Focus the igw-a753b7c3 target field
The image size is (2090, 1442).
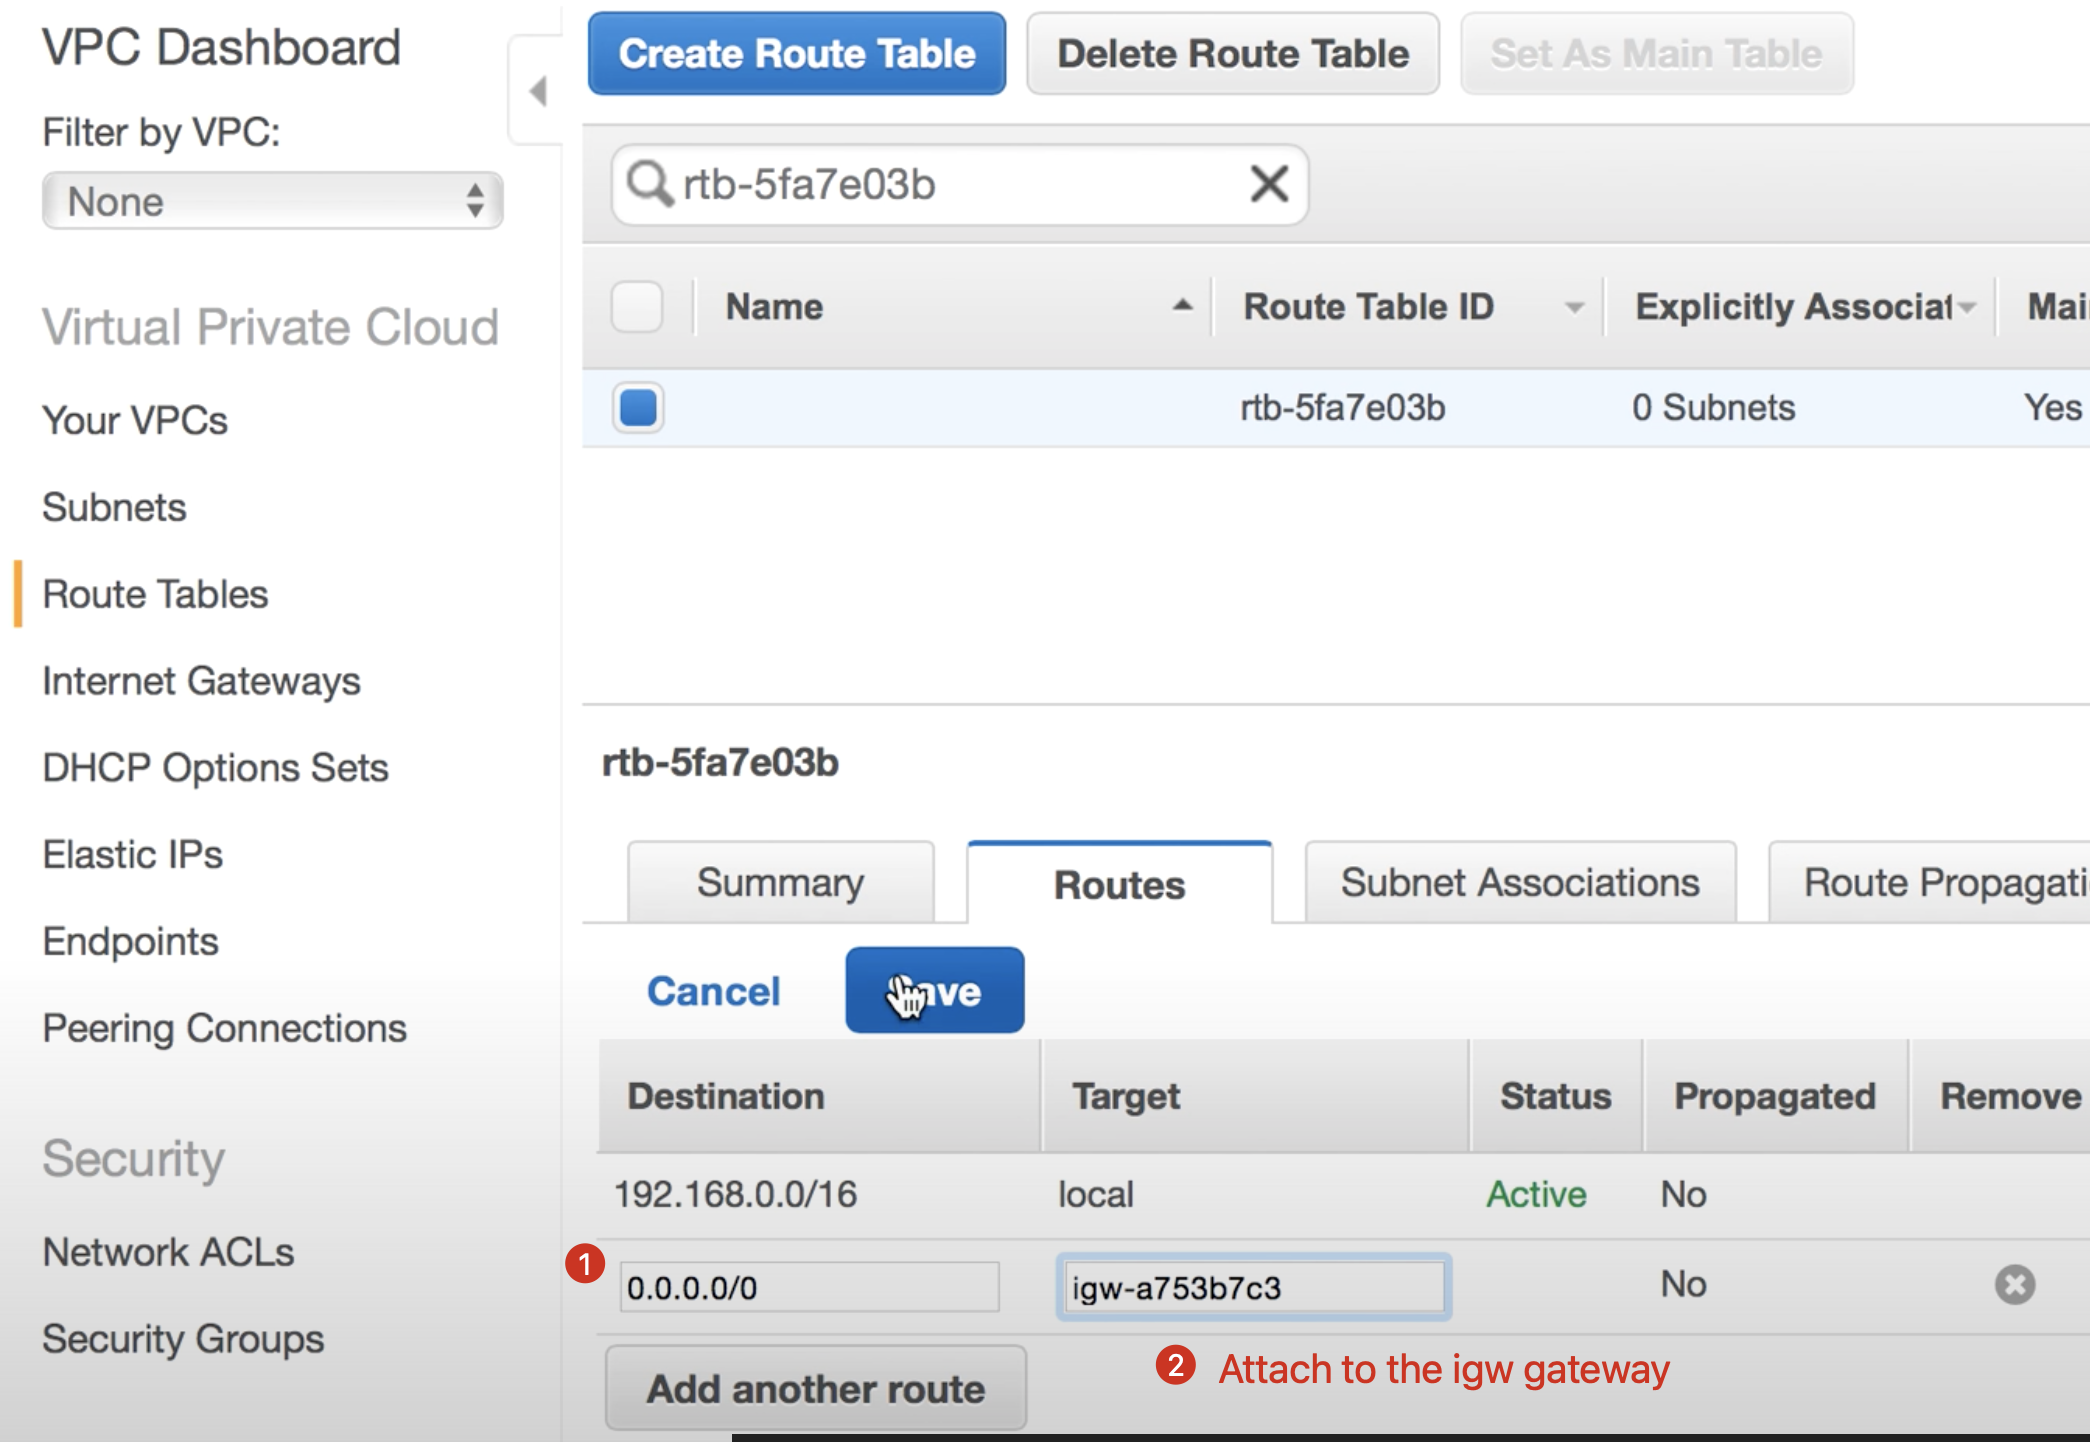coord(1254,1287)
